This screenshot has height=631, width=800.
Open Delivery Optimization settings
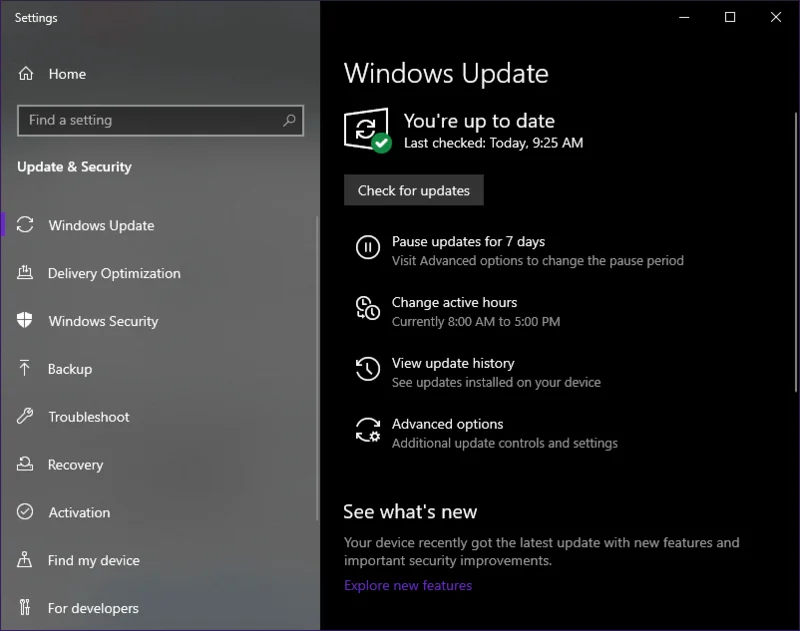tap(114, 273)
